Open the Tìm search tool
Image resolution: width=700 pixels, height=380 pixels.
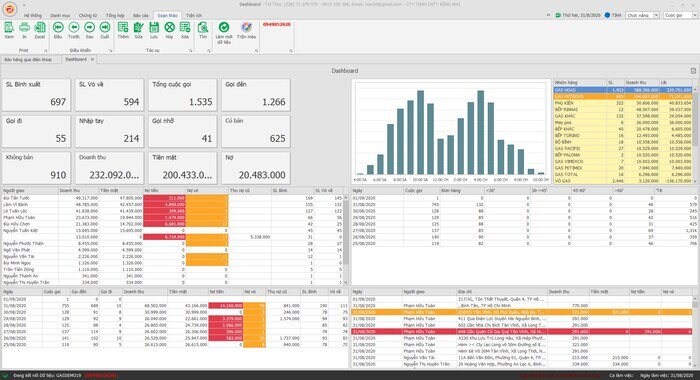[x=203, y=30]
